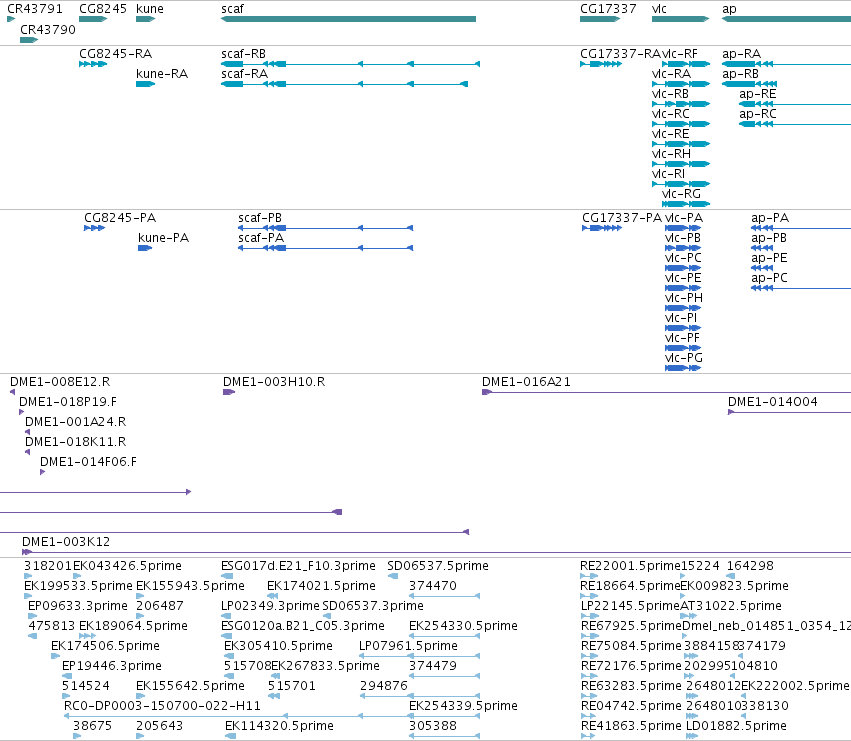The width and height of the screenshot is (851, 741).
Task: Click the AT31022.5prime EST label
Action: (731, 605)
